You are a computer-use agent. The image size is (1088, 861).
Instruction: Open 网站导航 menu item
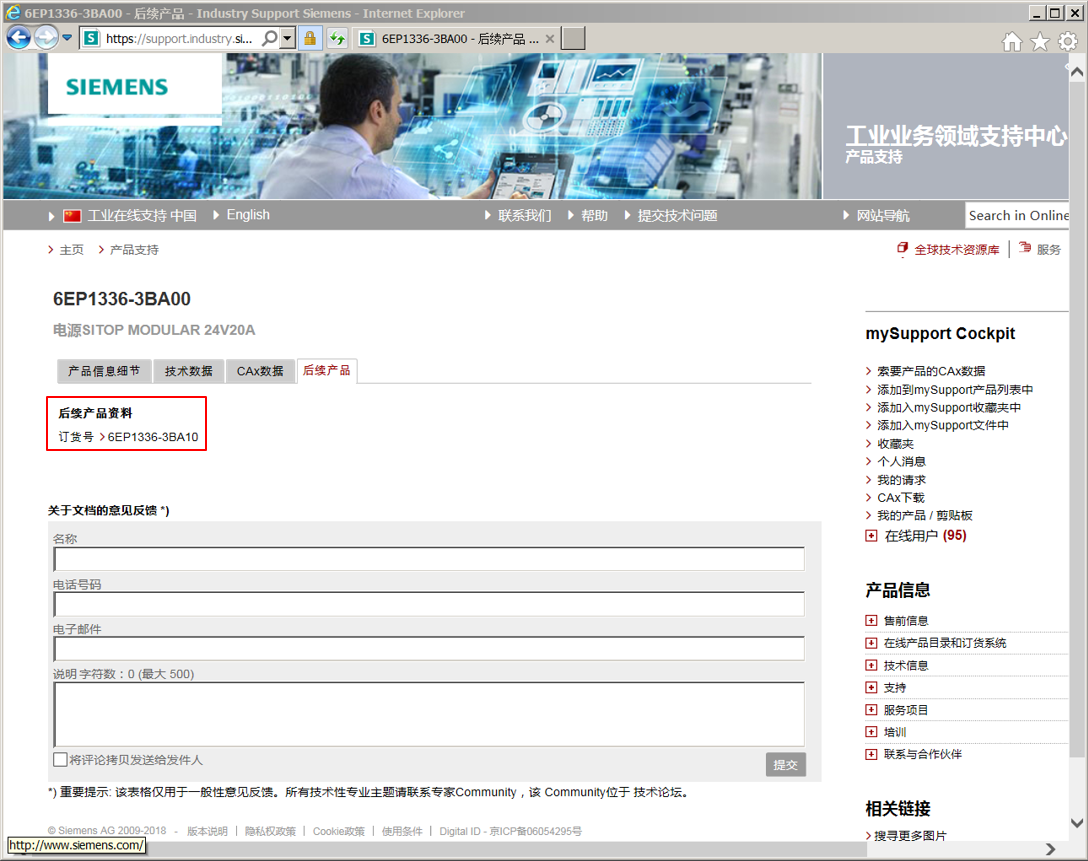point(883,215)
